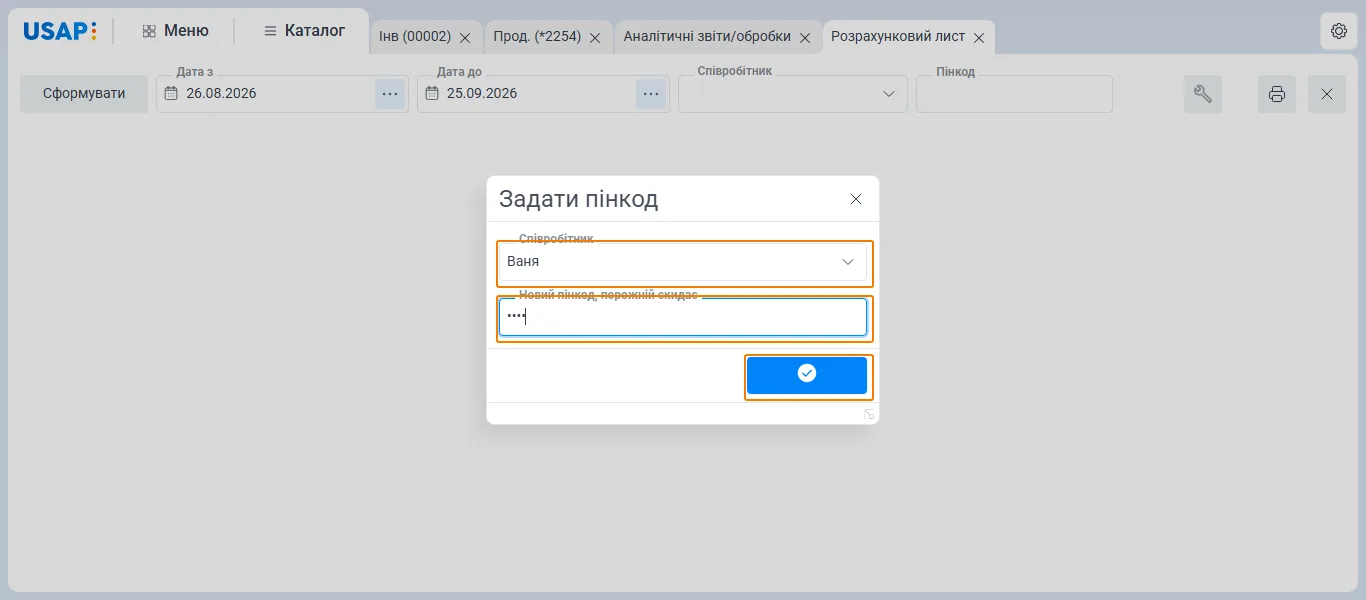Switch to Аналітичні звіти/обробки tab
The width and height of the screenshot is (1366, 600).
tap(707, 37)
